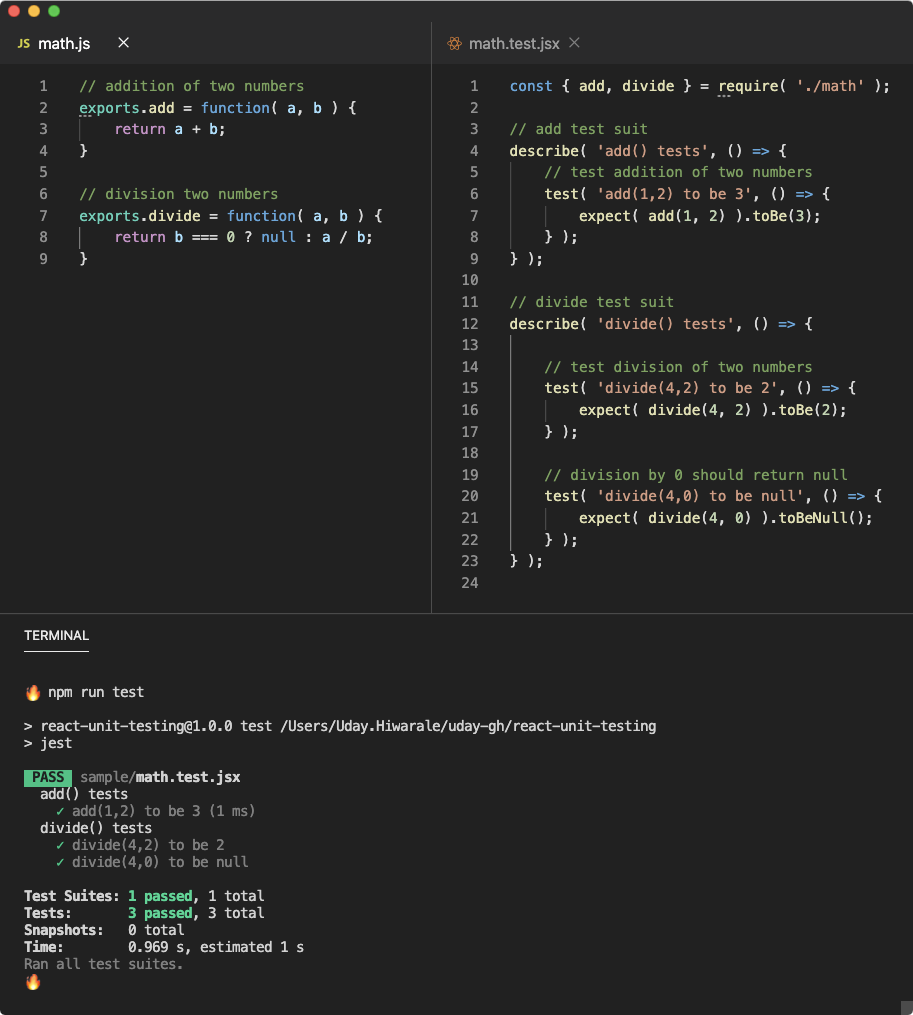913x1015 pixels.
Task: Click line number 8 in math.js gutter
Action: pos(43,237)
